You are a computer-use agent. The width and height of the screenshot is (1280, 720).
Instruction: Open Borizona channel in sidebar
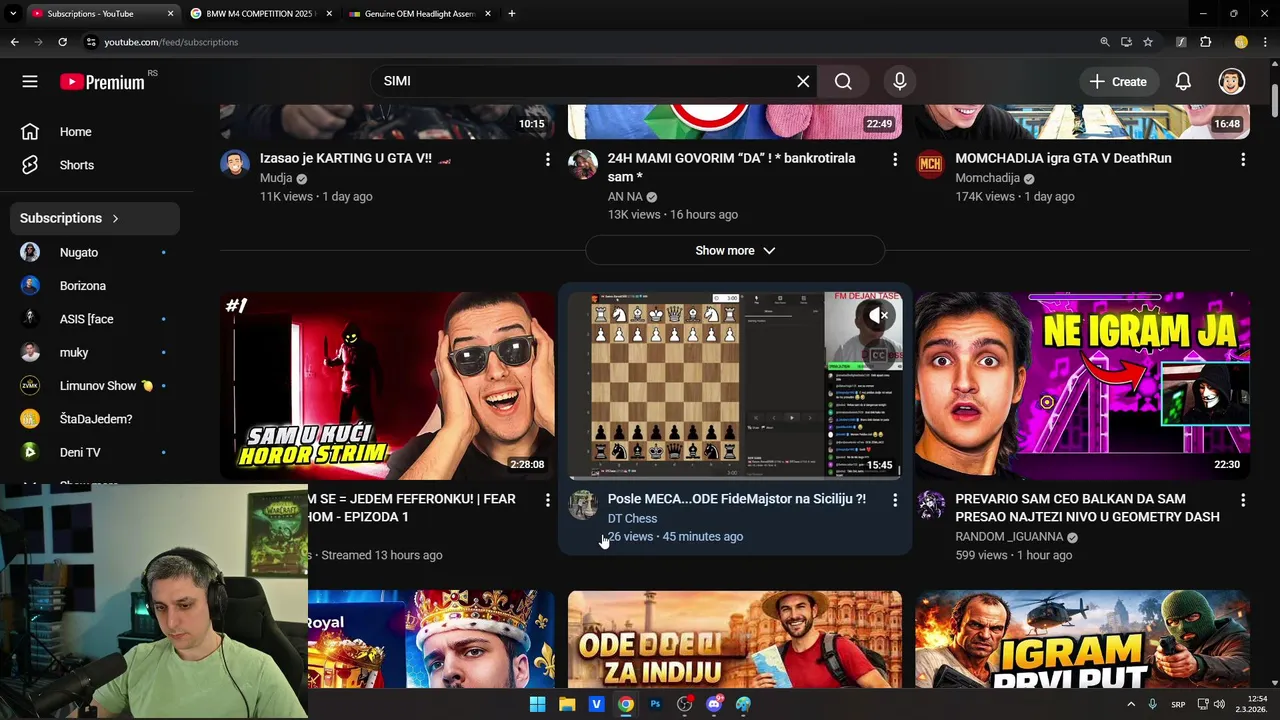97,286
